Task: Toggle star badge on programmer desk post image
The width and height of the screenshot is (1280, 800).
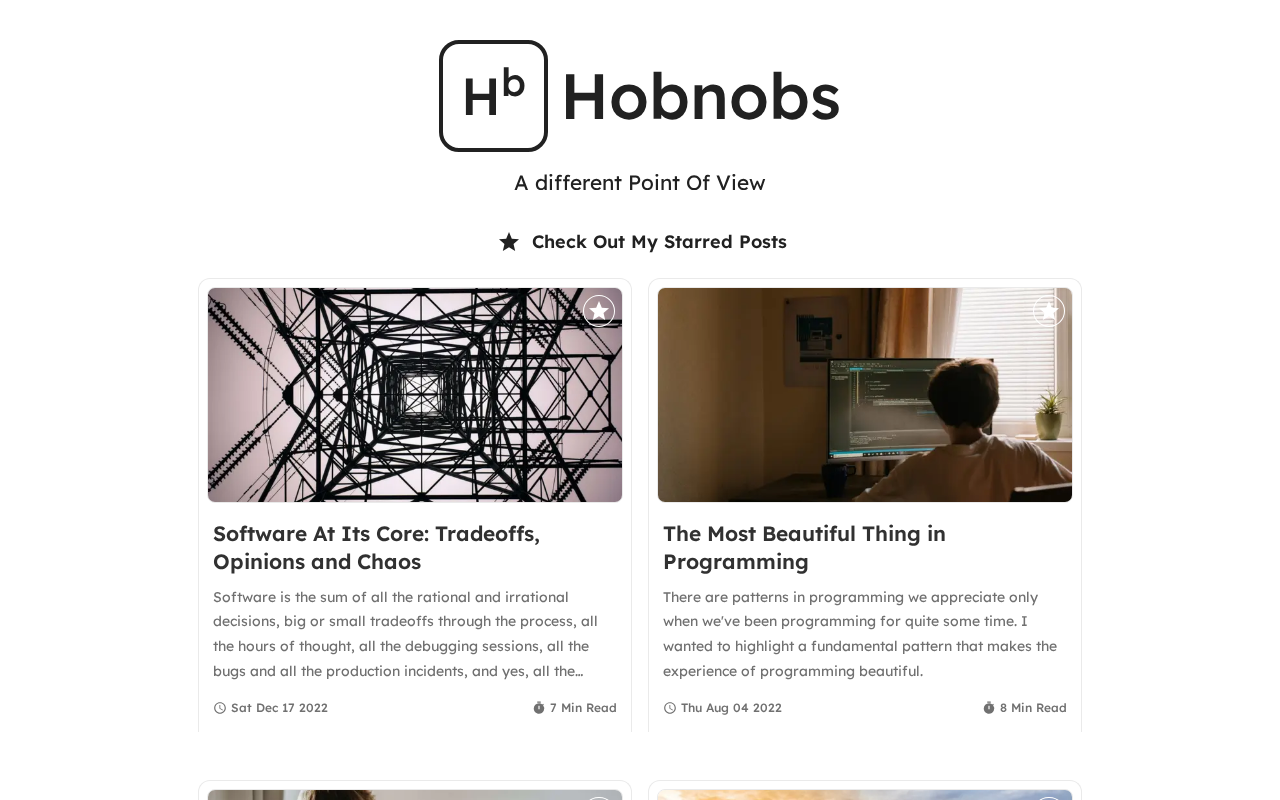Action: pos(1049,311)
